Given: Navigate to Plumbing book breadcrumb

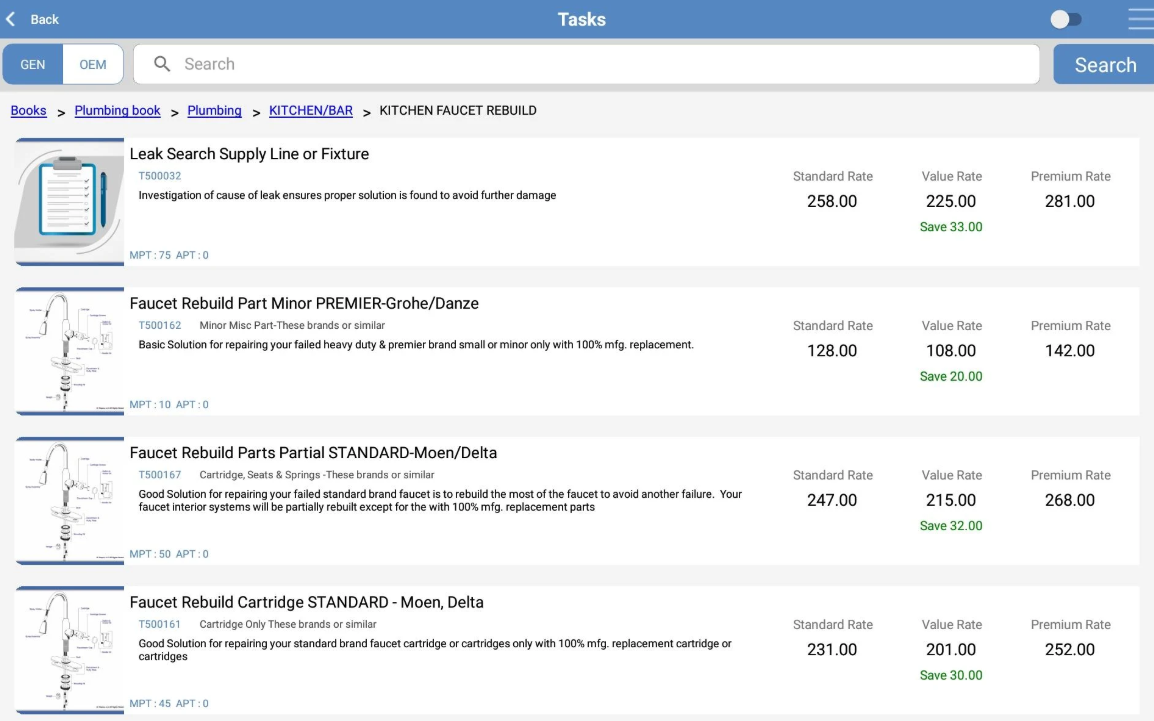Looking at the screenshot, I should pos(117,110).
